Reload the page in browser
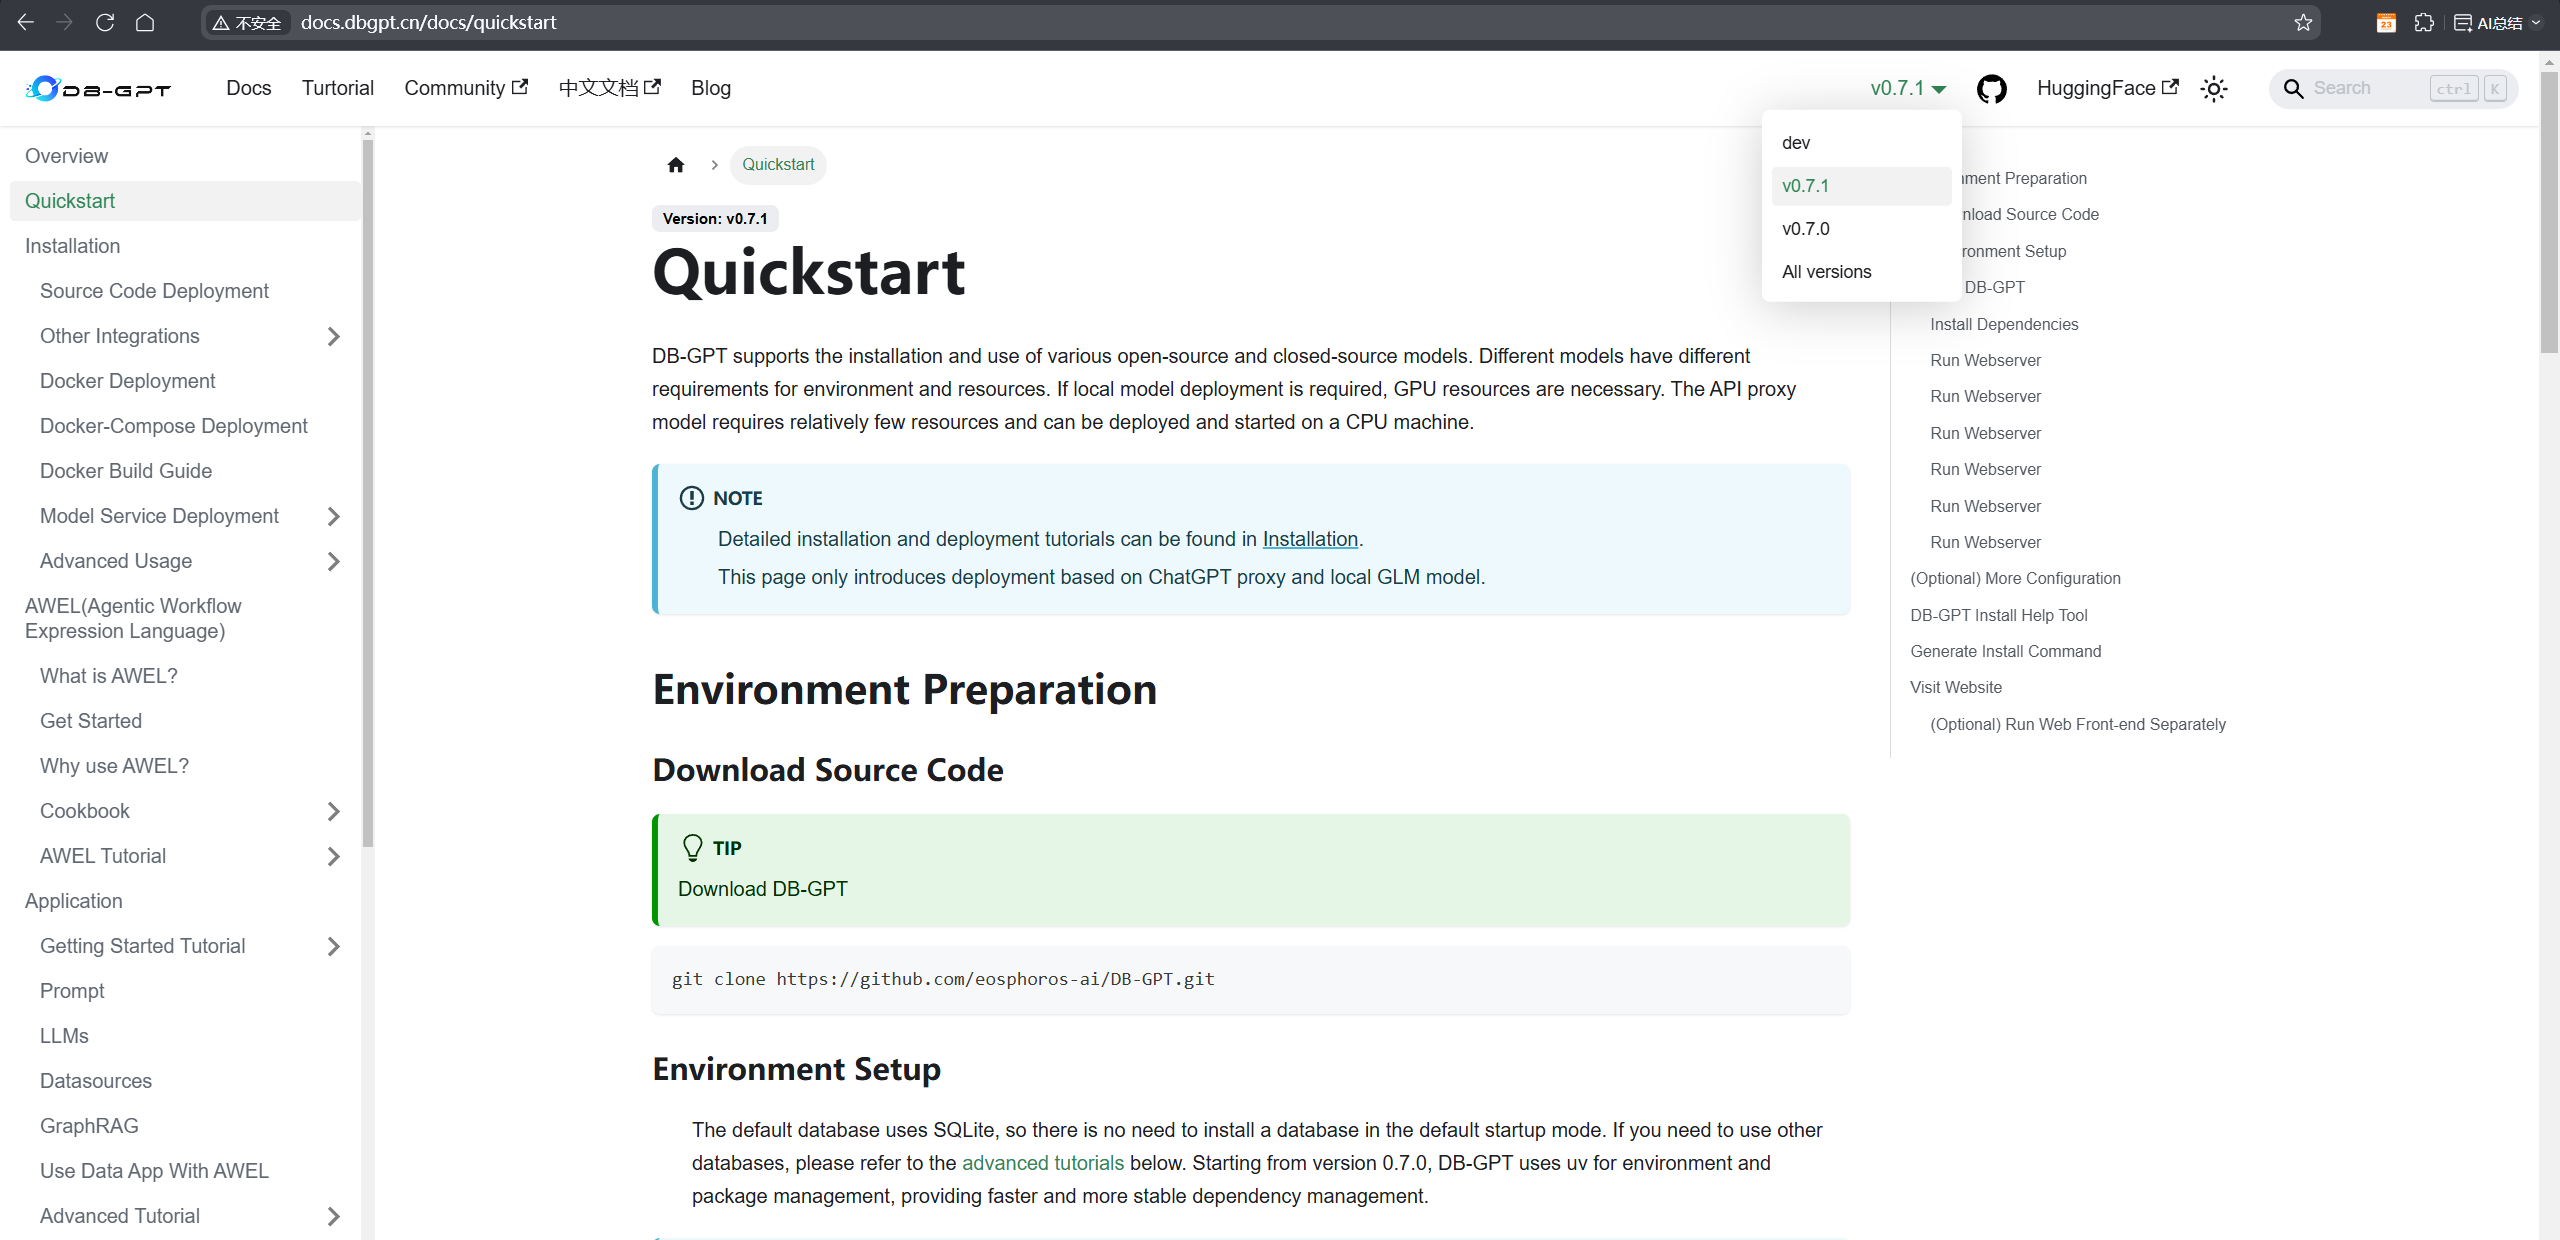Screen dimensions: 2560x1240 click(105, 22)
